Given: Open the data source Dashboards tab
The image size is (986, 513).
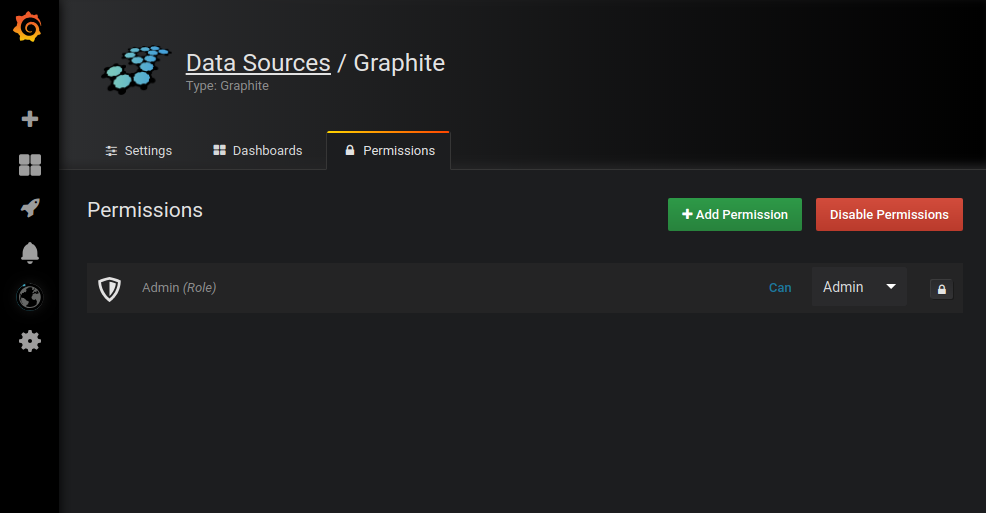Looking at the screenshot, I should 257,151.
